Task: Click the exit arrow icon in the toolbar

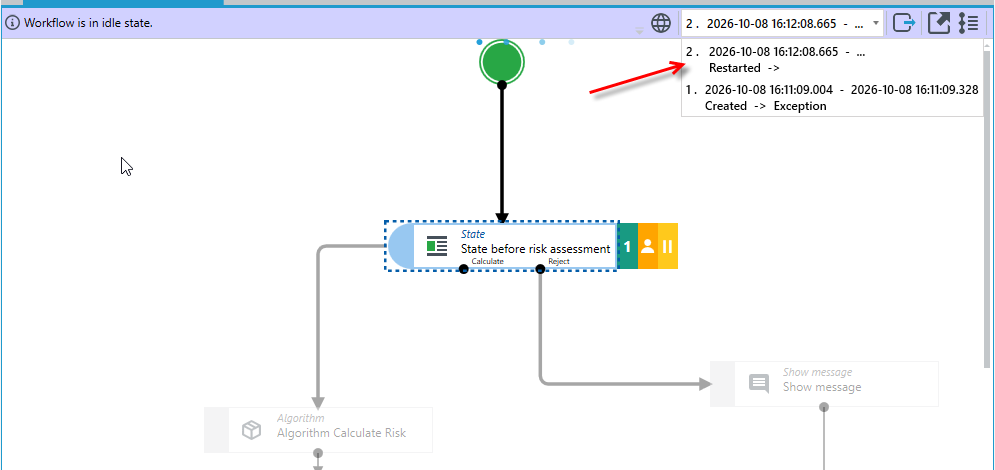Action: click(x=904, y=23)
